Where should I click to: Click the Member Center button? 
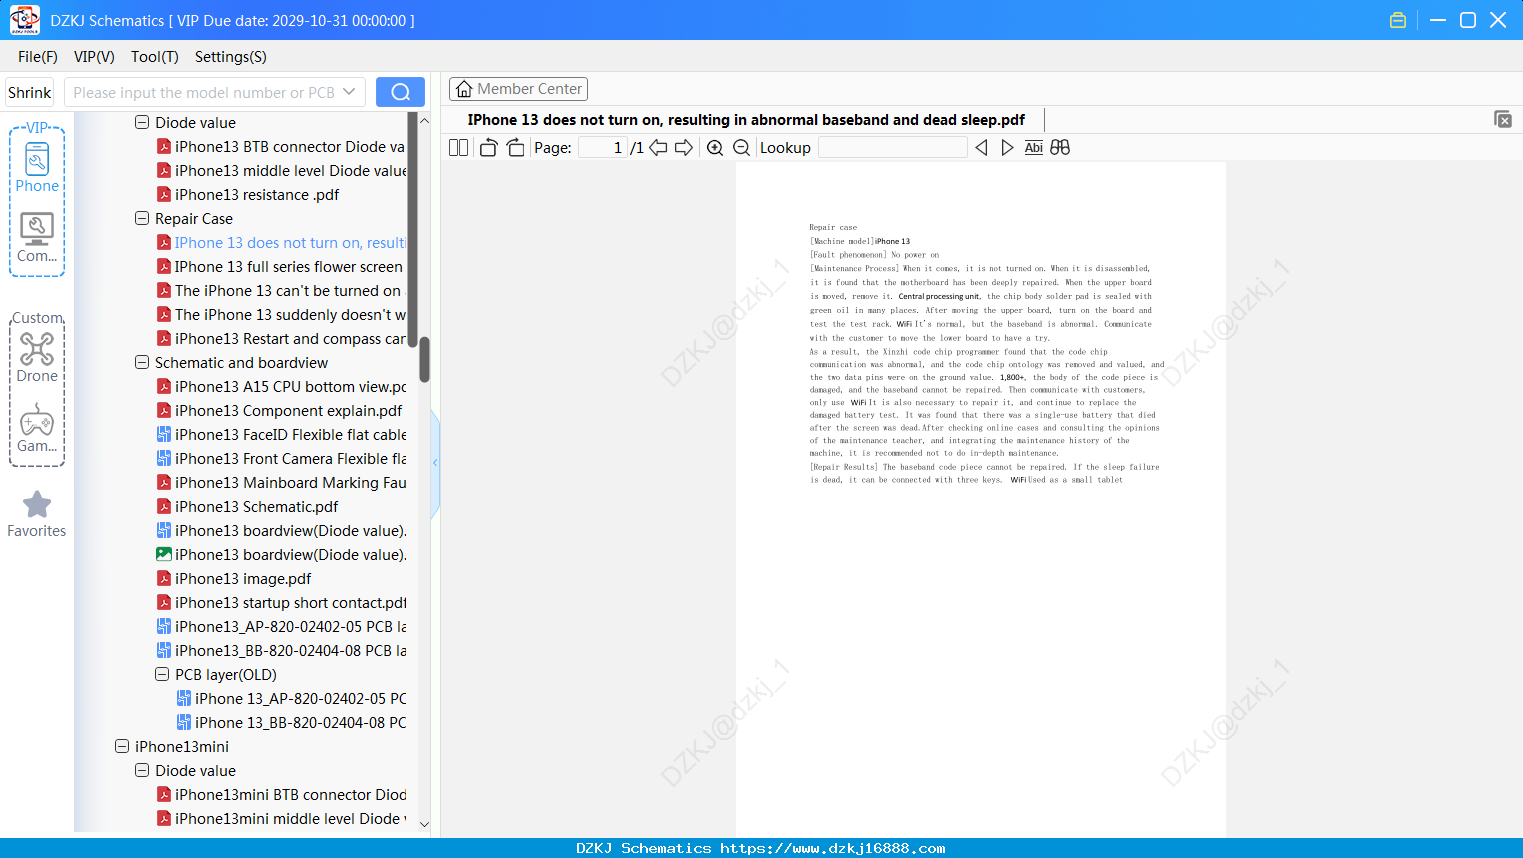point(518,89)
